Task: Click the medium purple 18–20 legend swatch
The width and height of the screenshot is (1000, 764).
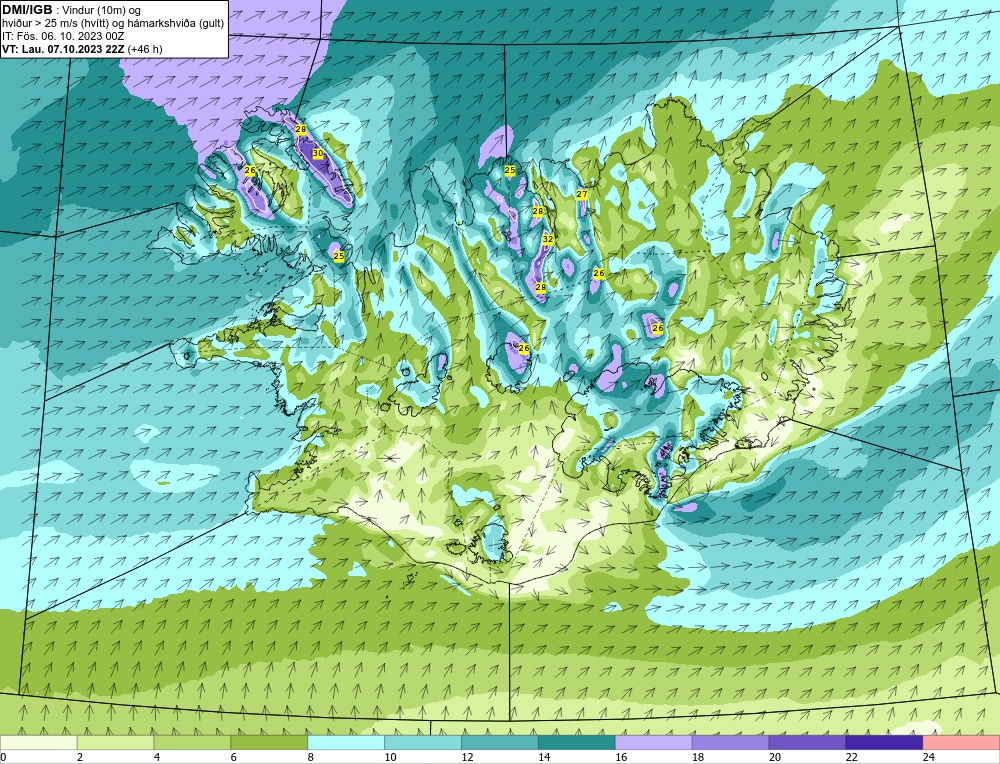Action: pos(730,742)
